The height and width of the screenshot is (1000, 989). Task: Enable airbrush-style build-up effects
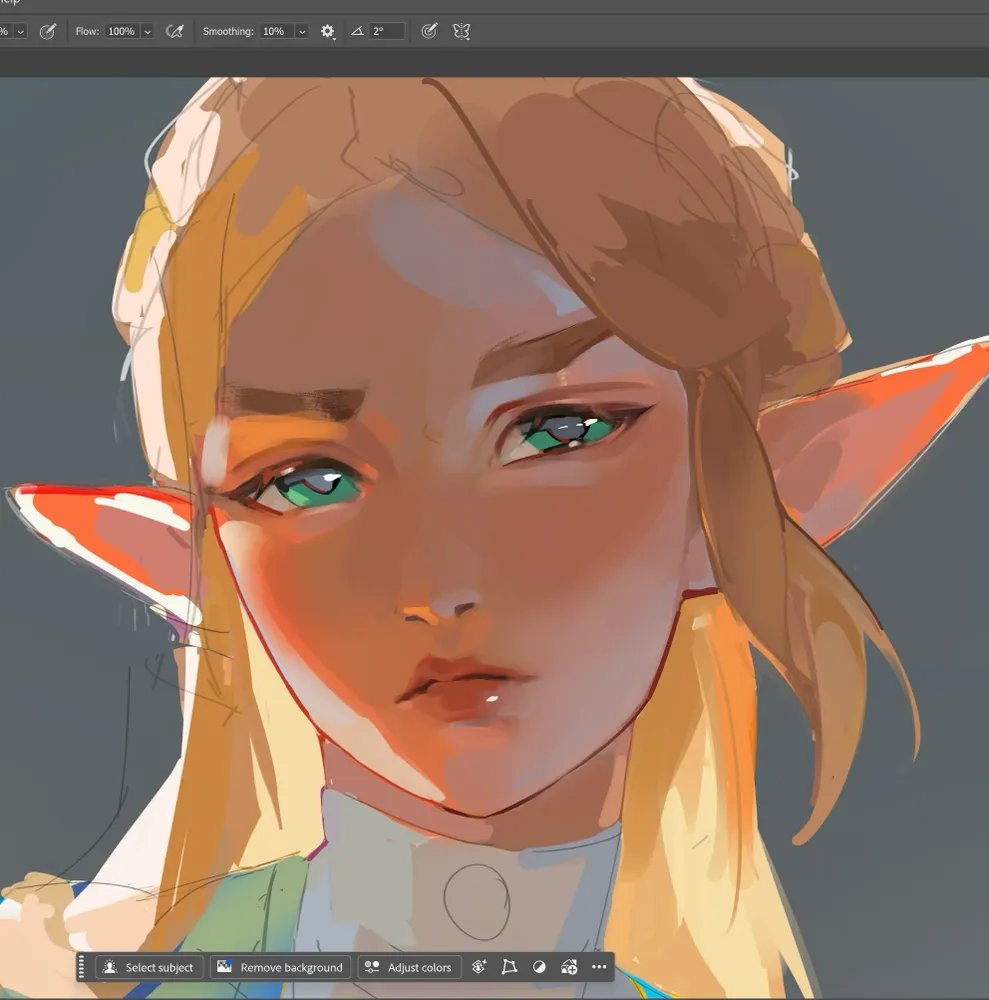tap(175, 32)
